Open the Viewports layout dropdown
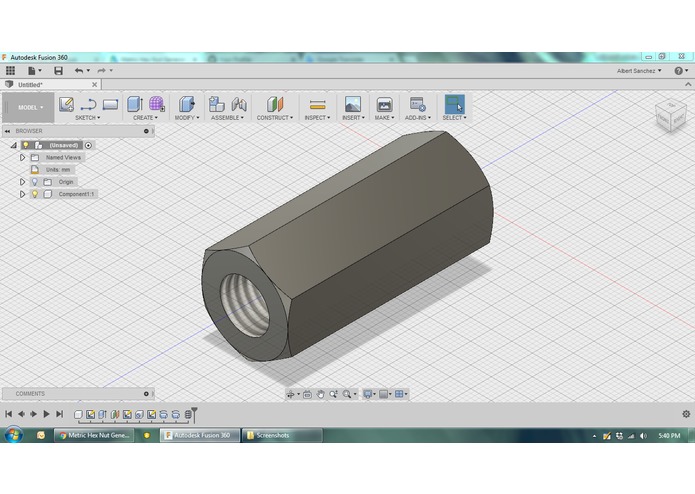 [401, 394]
